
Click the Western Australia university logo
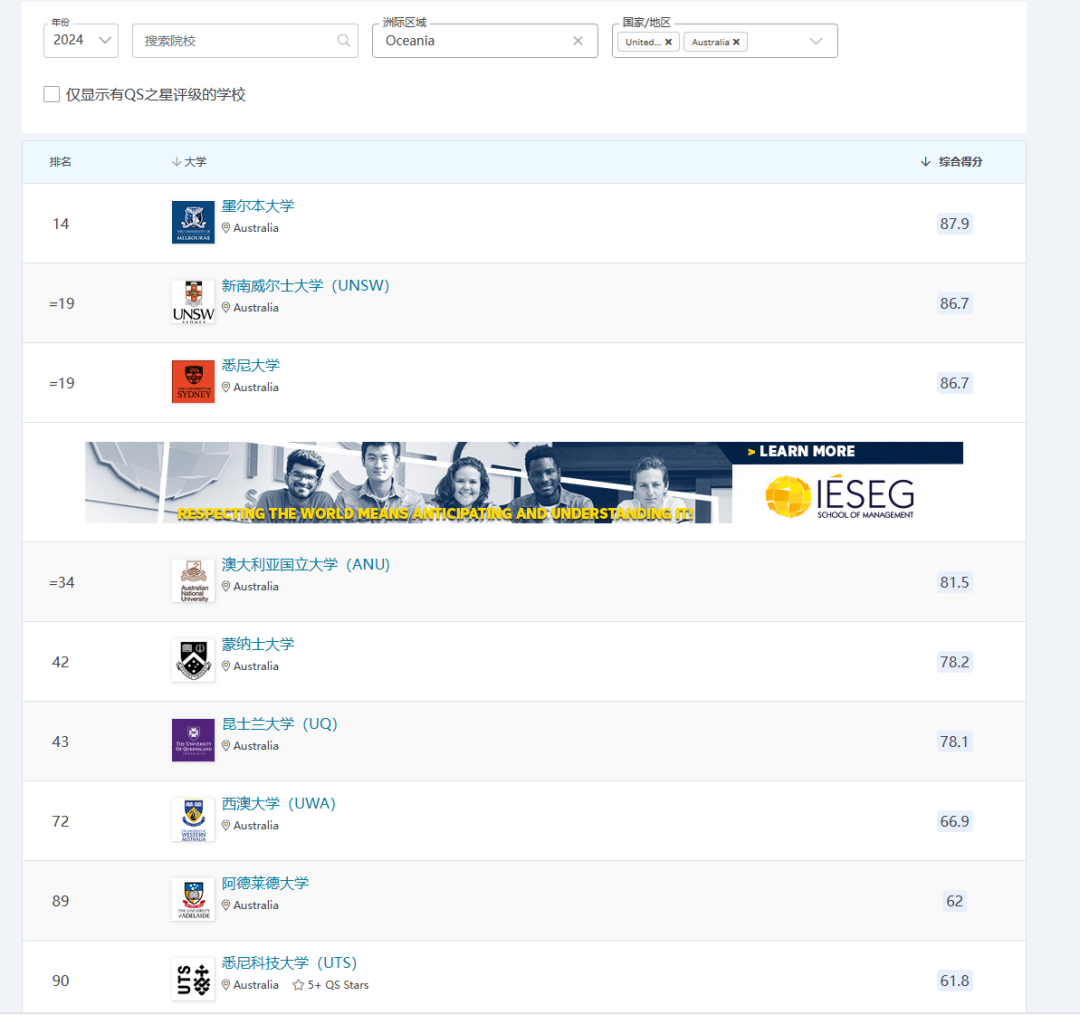(193, 820)
